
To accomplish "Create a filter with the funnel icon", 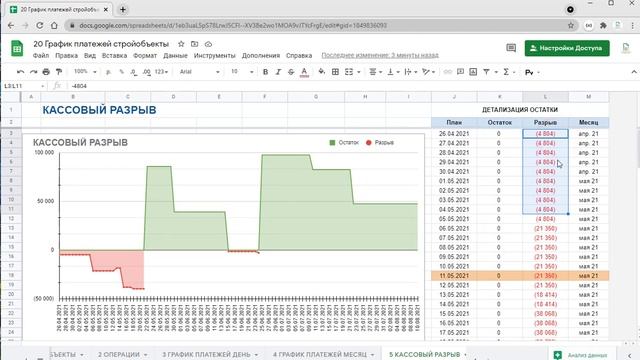I will [x=487, y=72].
